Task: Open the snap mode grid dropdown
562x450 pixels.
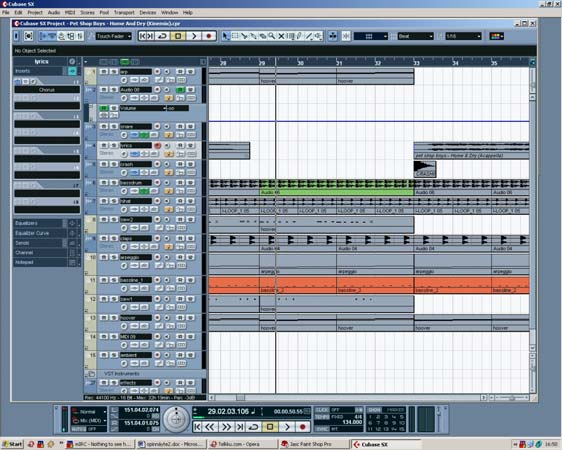Action: click(x=371, y=36)
